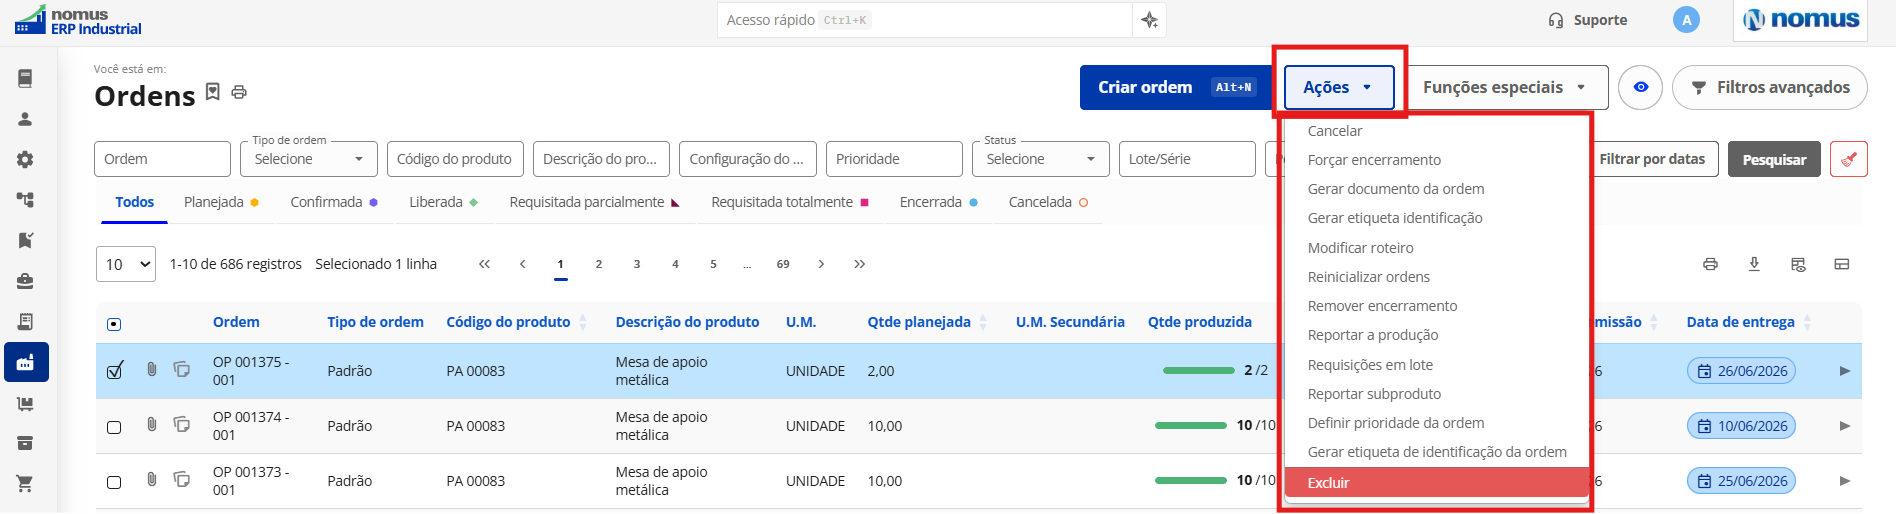1896x514 pixels.
Task: Open the rows per page selector
Action: pyautogui.click(x=126, y=264)
